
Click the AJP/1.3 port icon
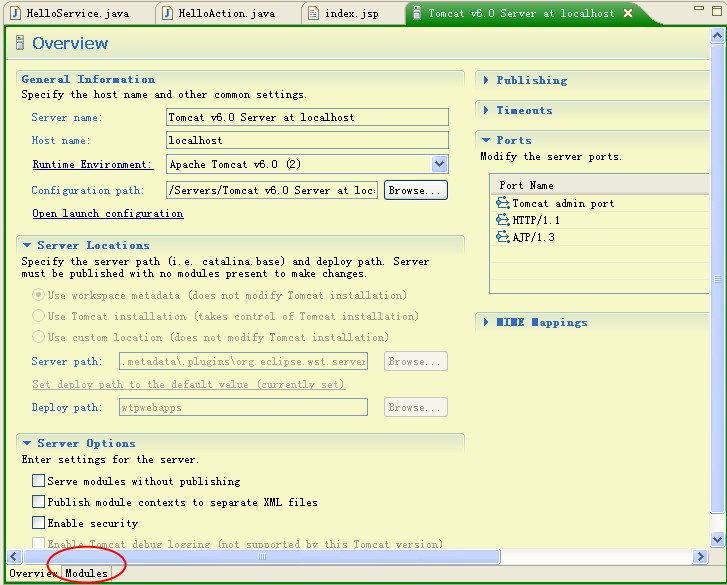click(x=503, y=237)
